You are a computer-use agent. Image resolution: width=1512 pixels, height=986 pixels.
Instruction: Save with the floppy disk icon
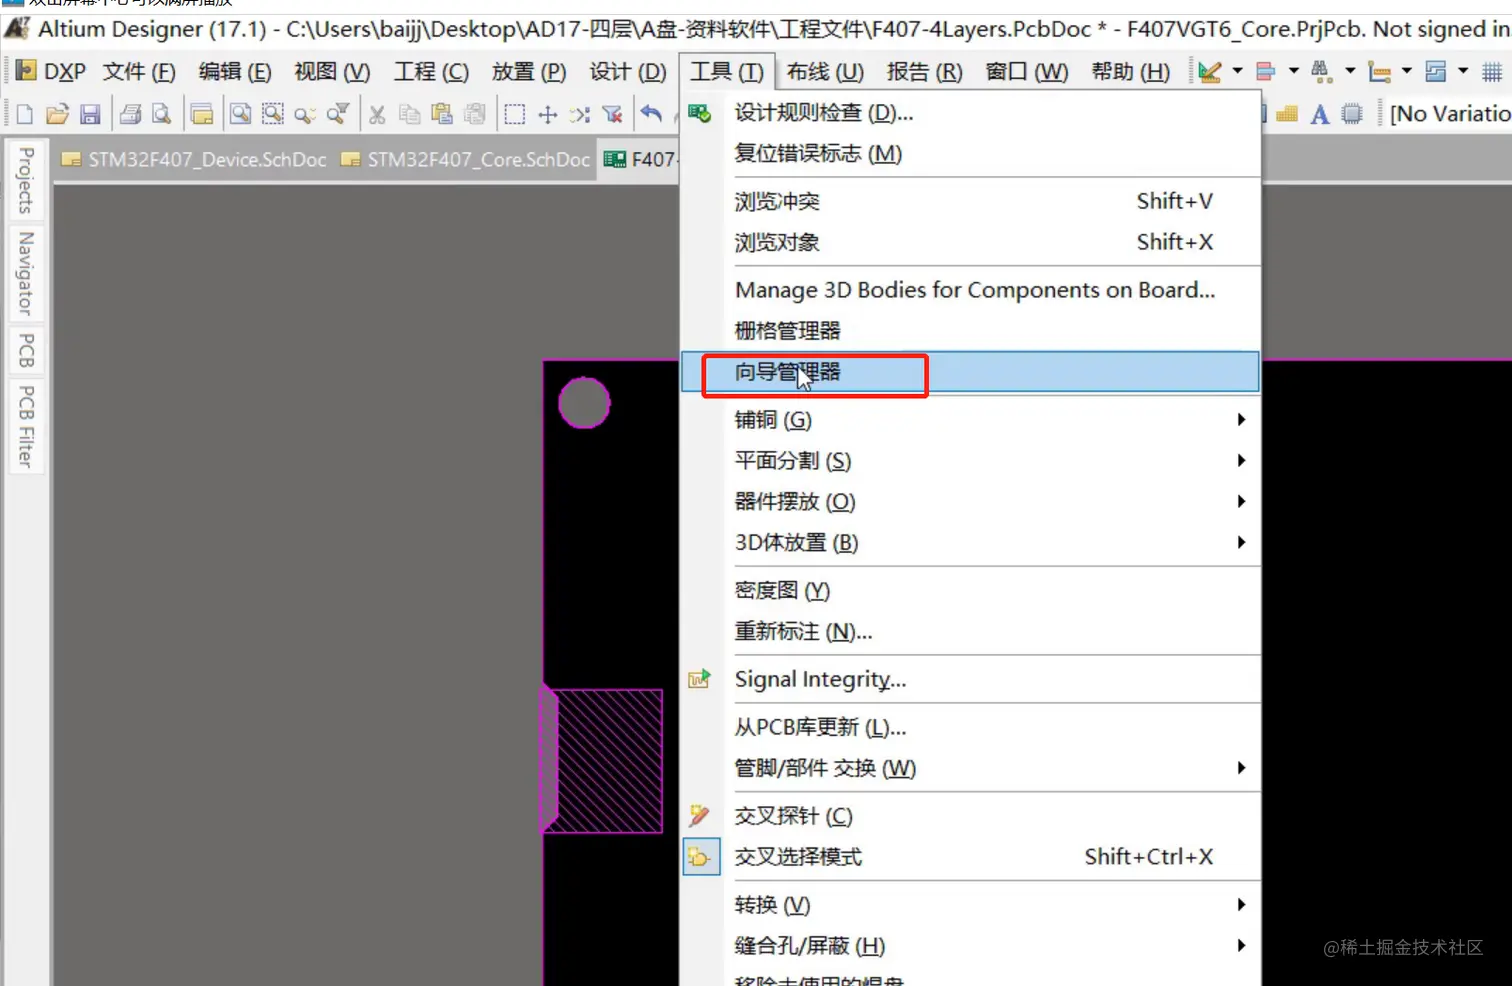[90, 115]
